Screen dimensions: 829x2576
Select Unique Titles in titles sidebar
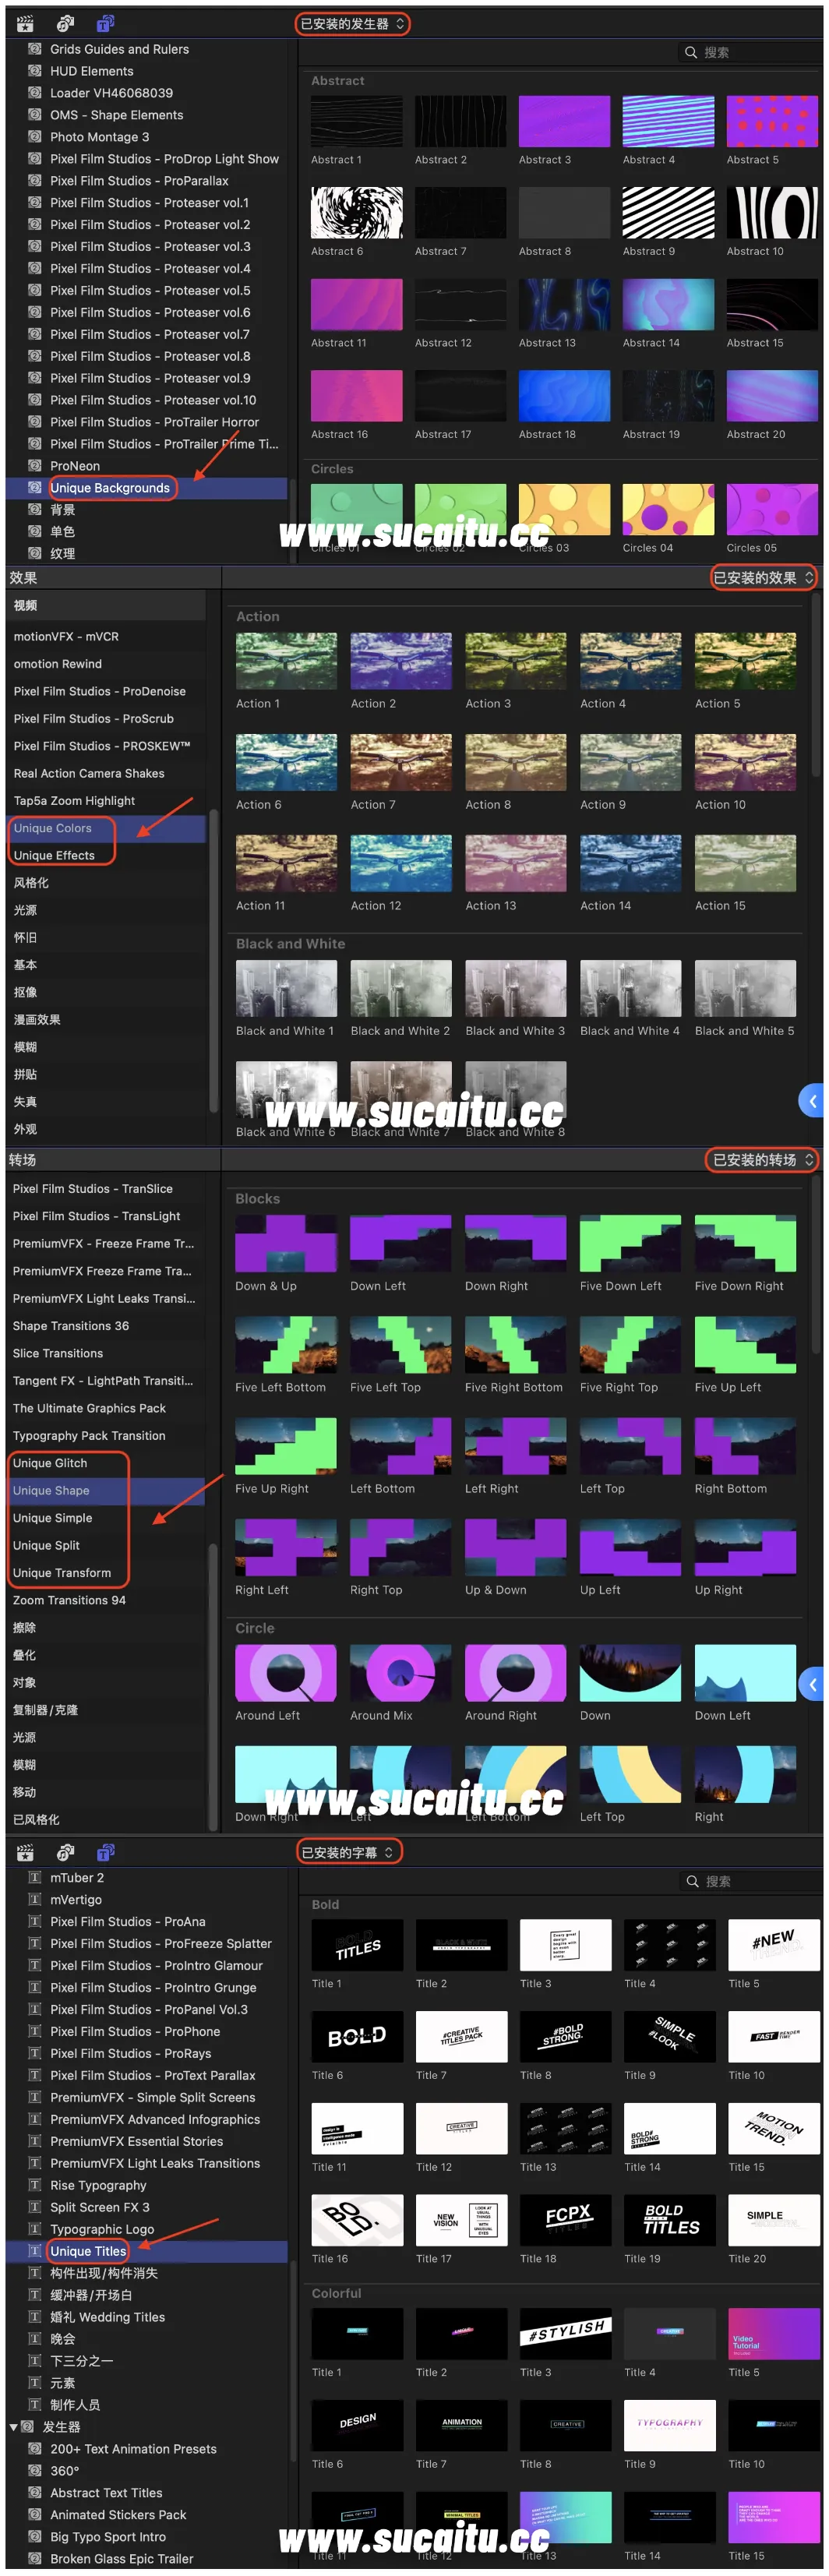click(88, 2250)
